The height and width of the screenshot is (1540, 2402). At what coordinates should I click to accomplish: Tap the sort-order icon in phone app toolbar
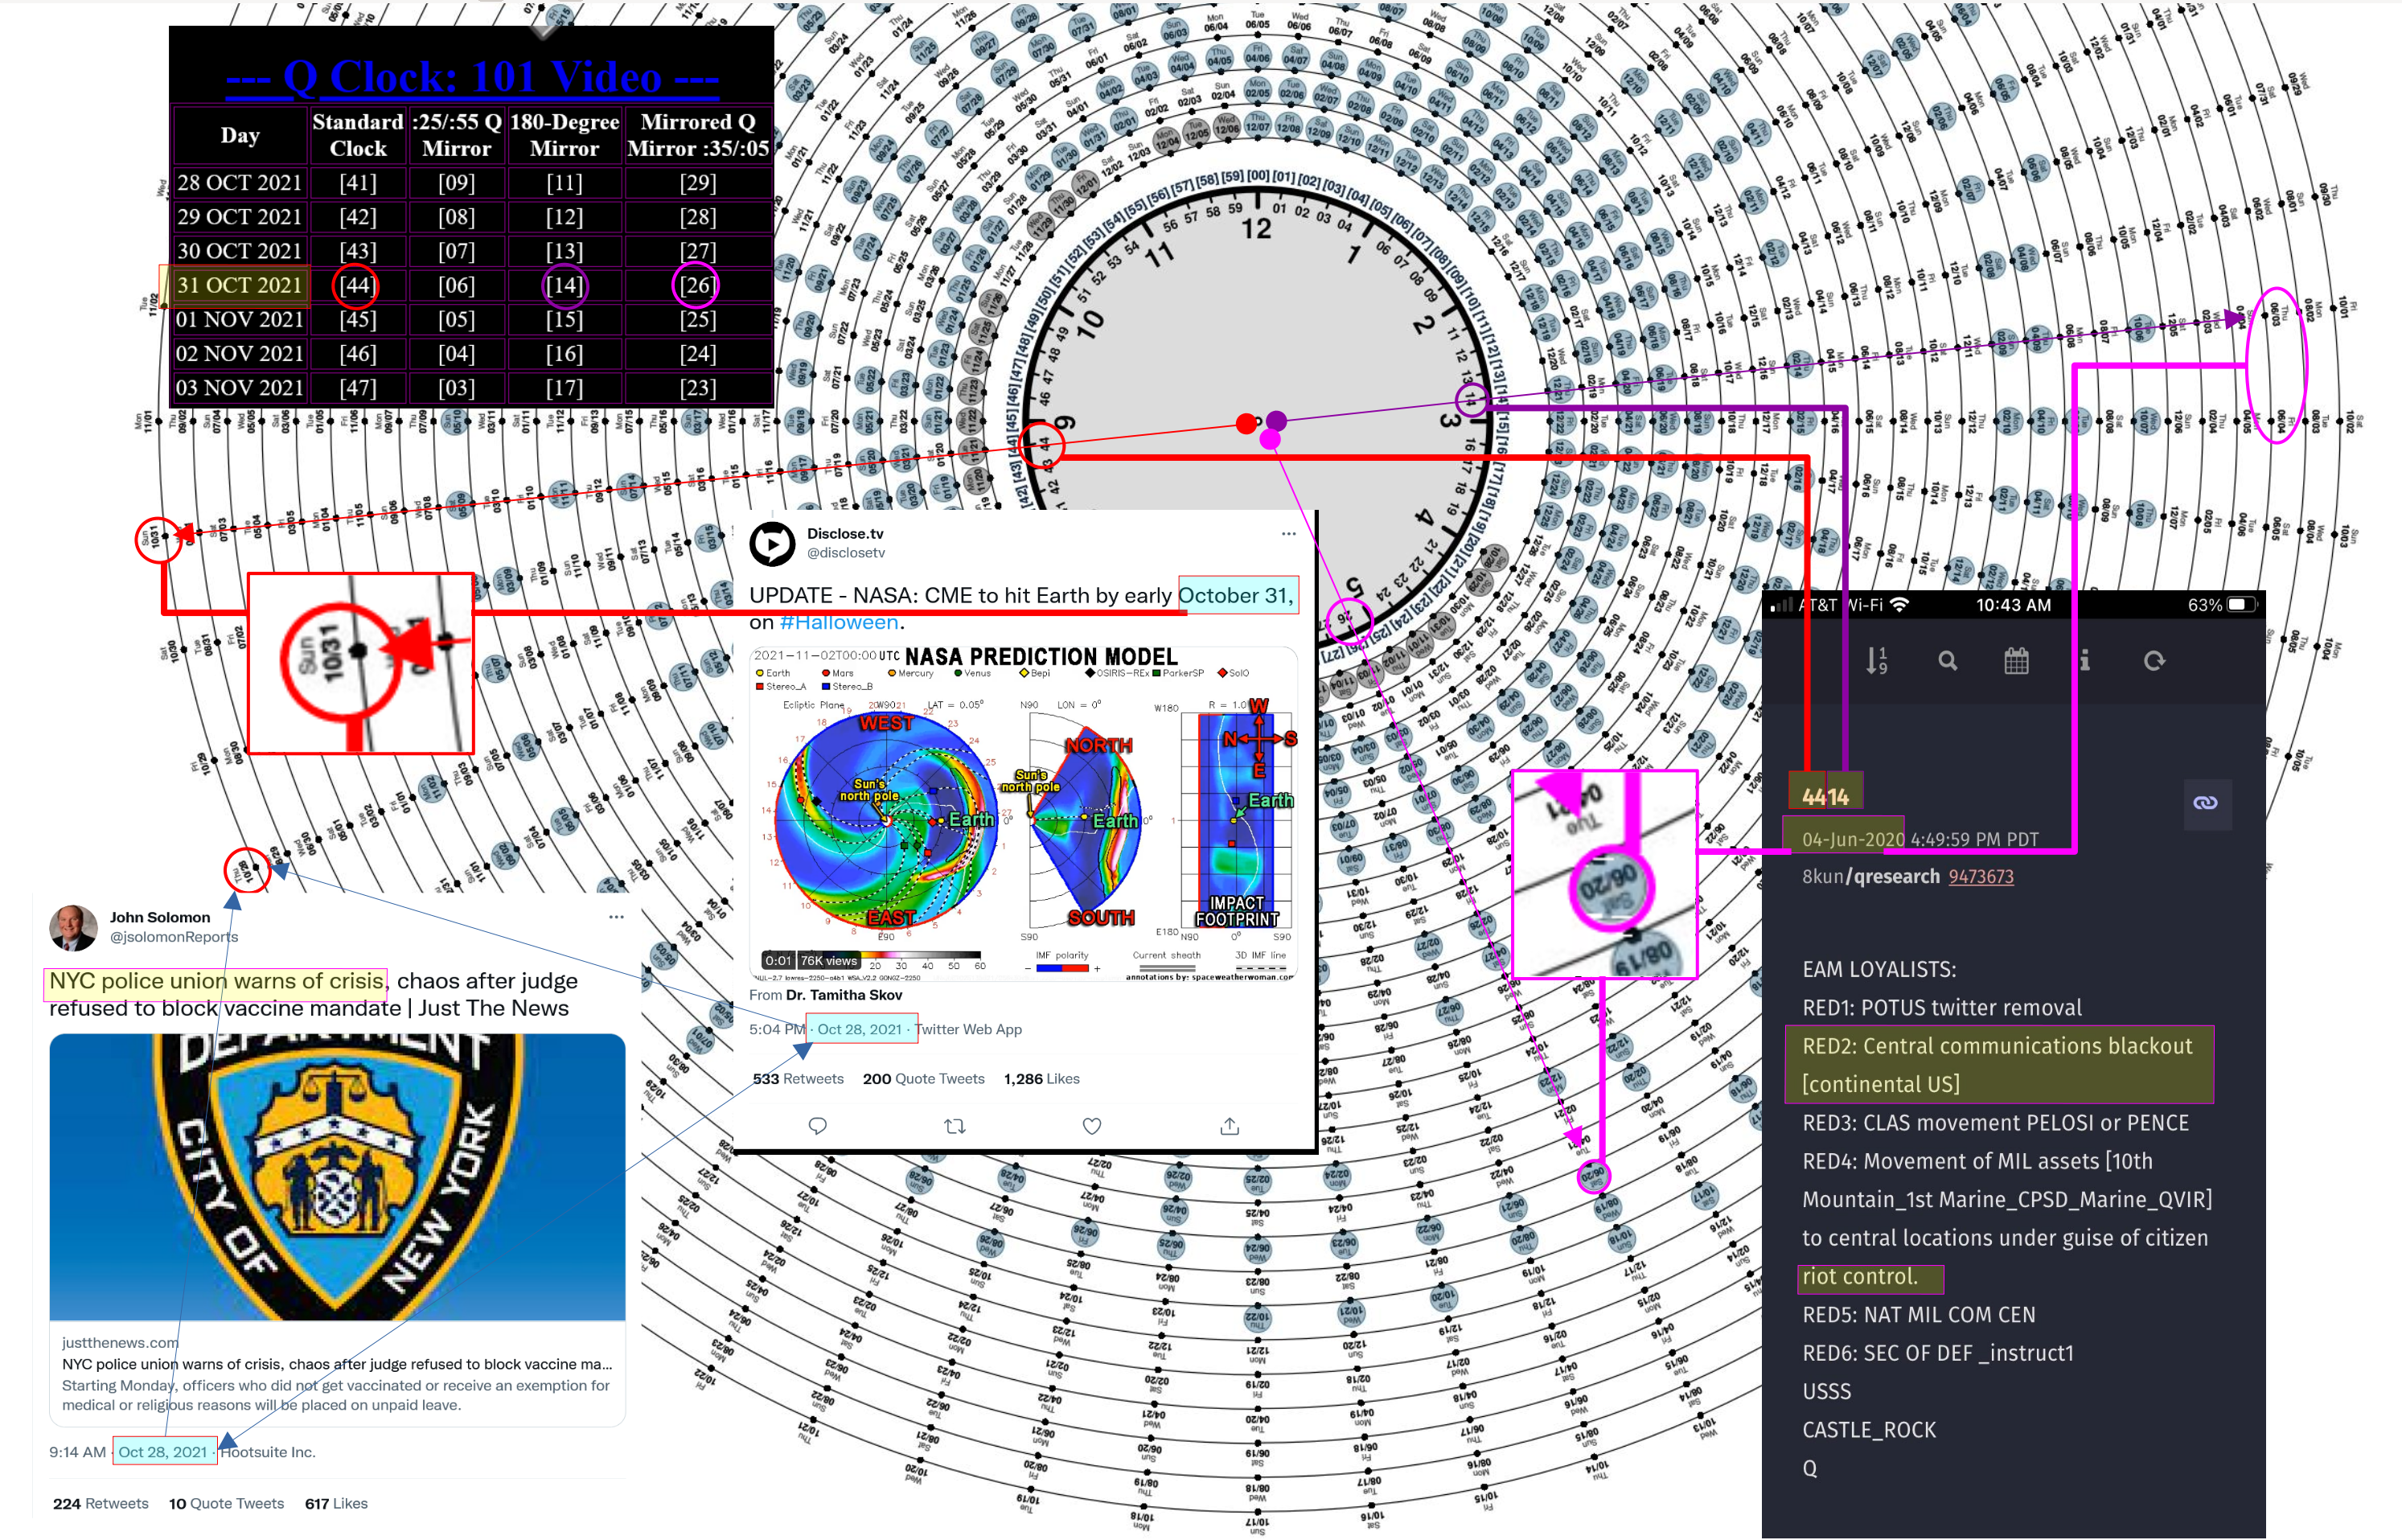[x=1877, y=661]
